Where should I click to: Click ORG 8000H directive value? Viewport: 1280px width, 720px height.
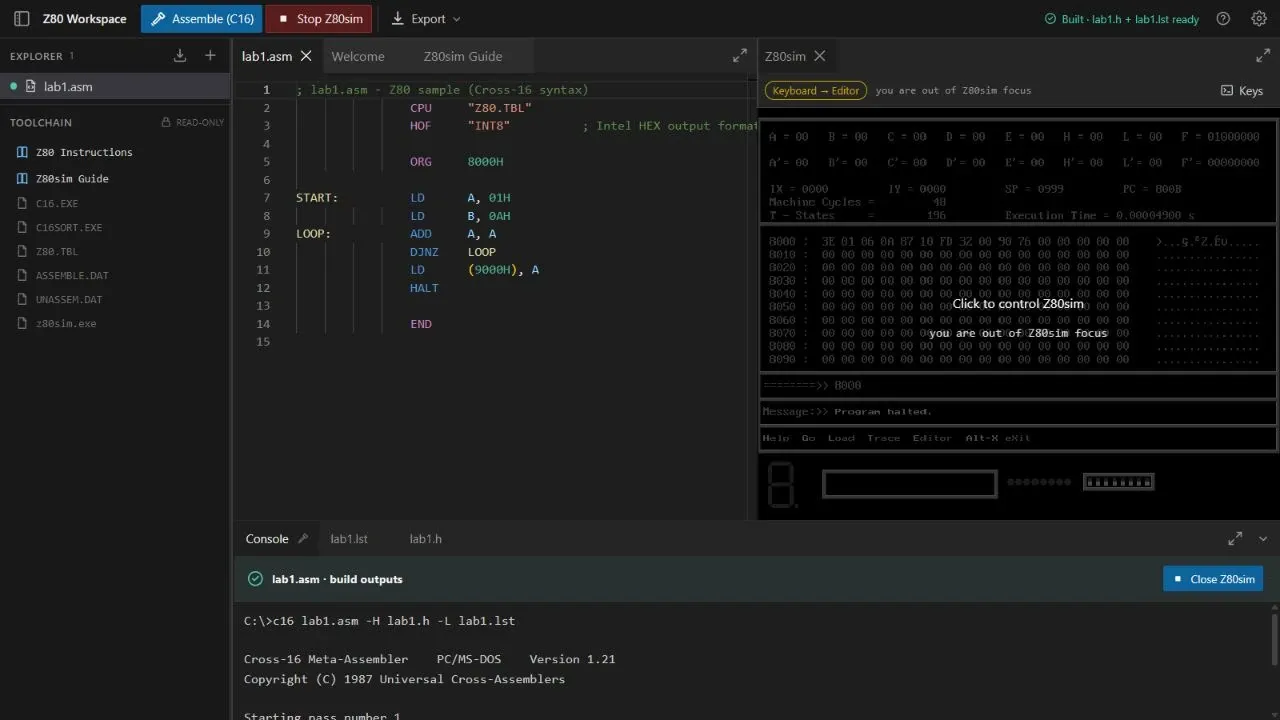(485, 162)
